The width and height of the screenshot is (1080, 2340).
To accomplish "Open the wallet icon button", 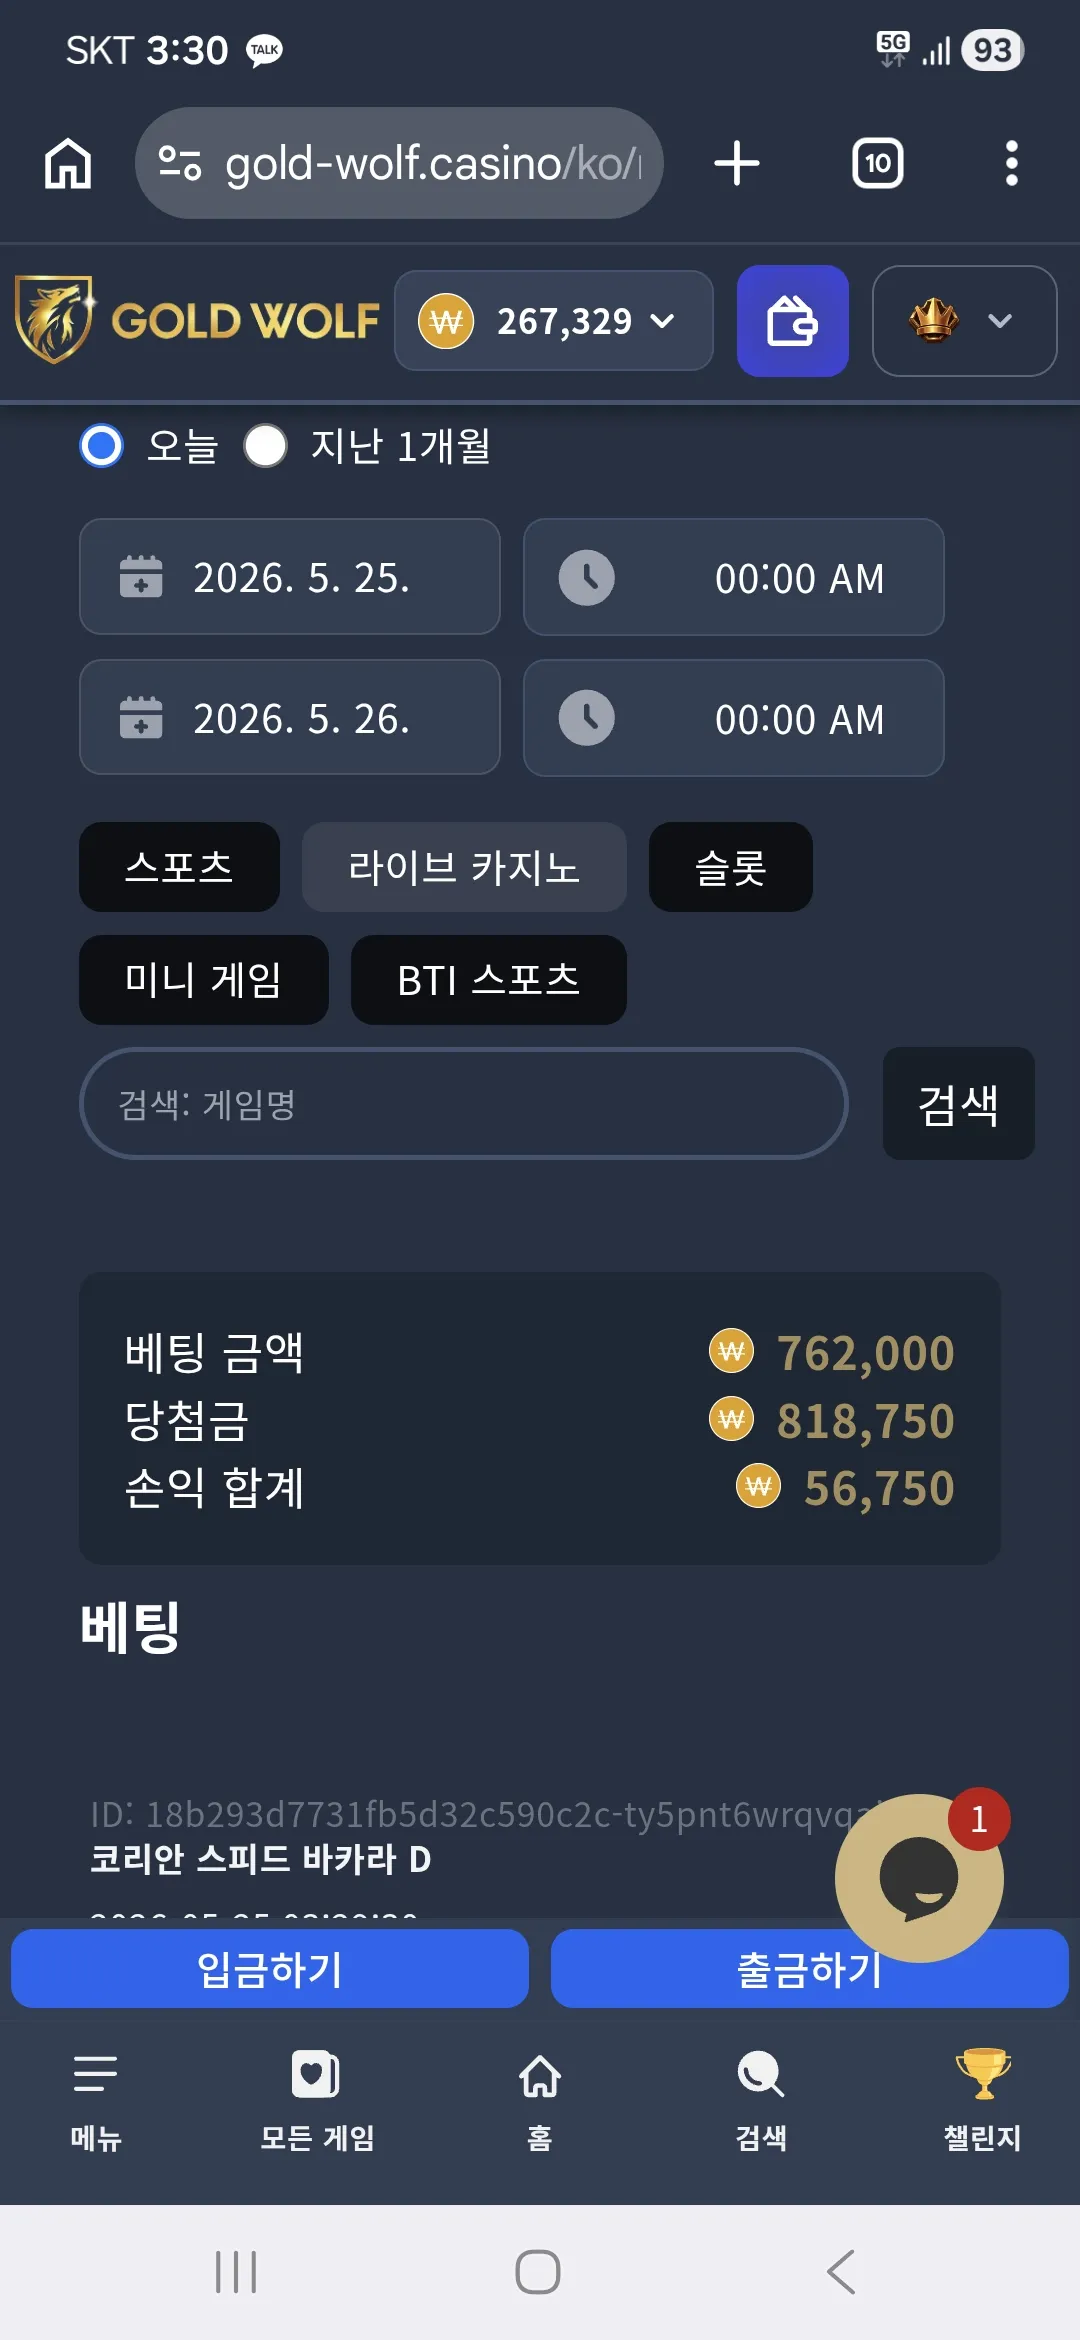I will (x=793, y=321).
